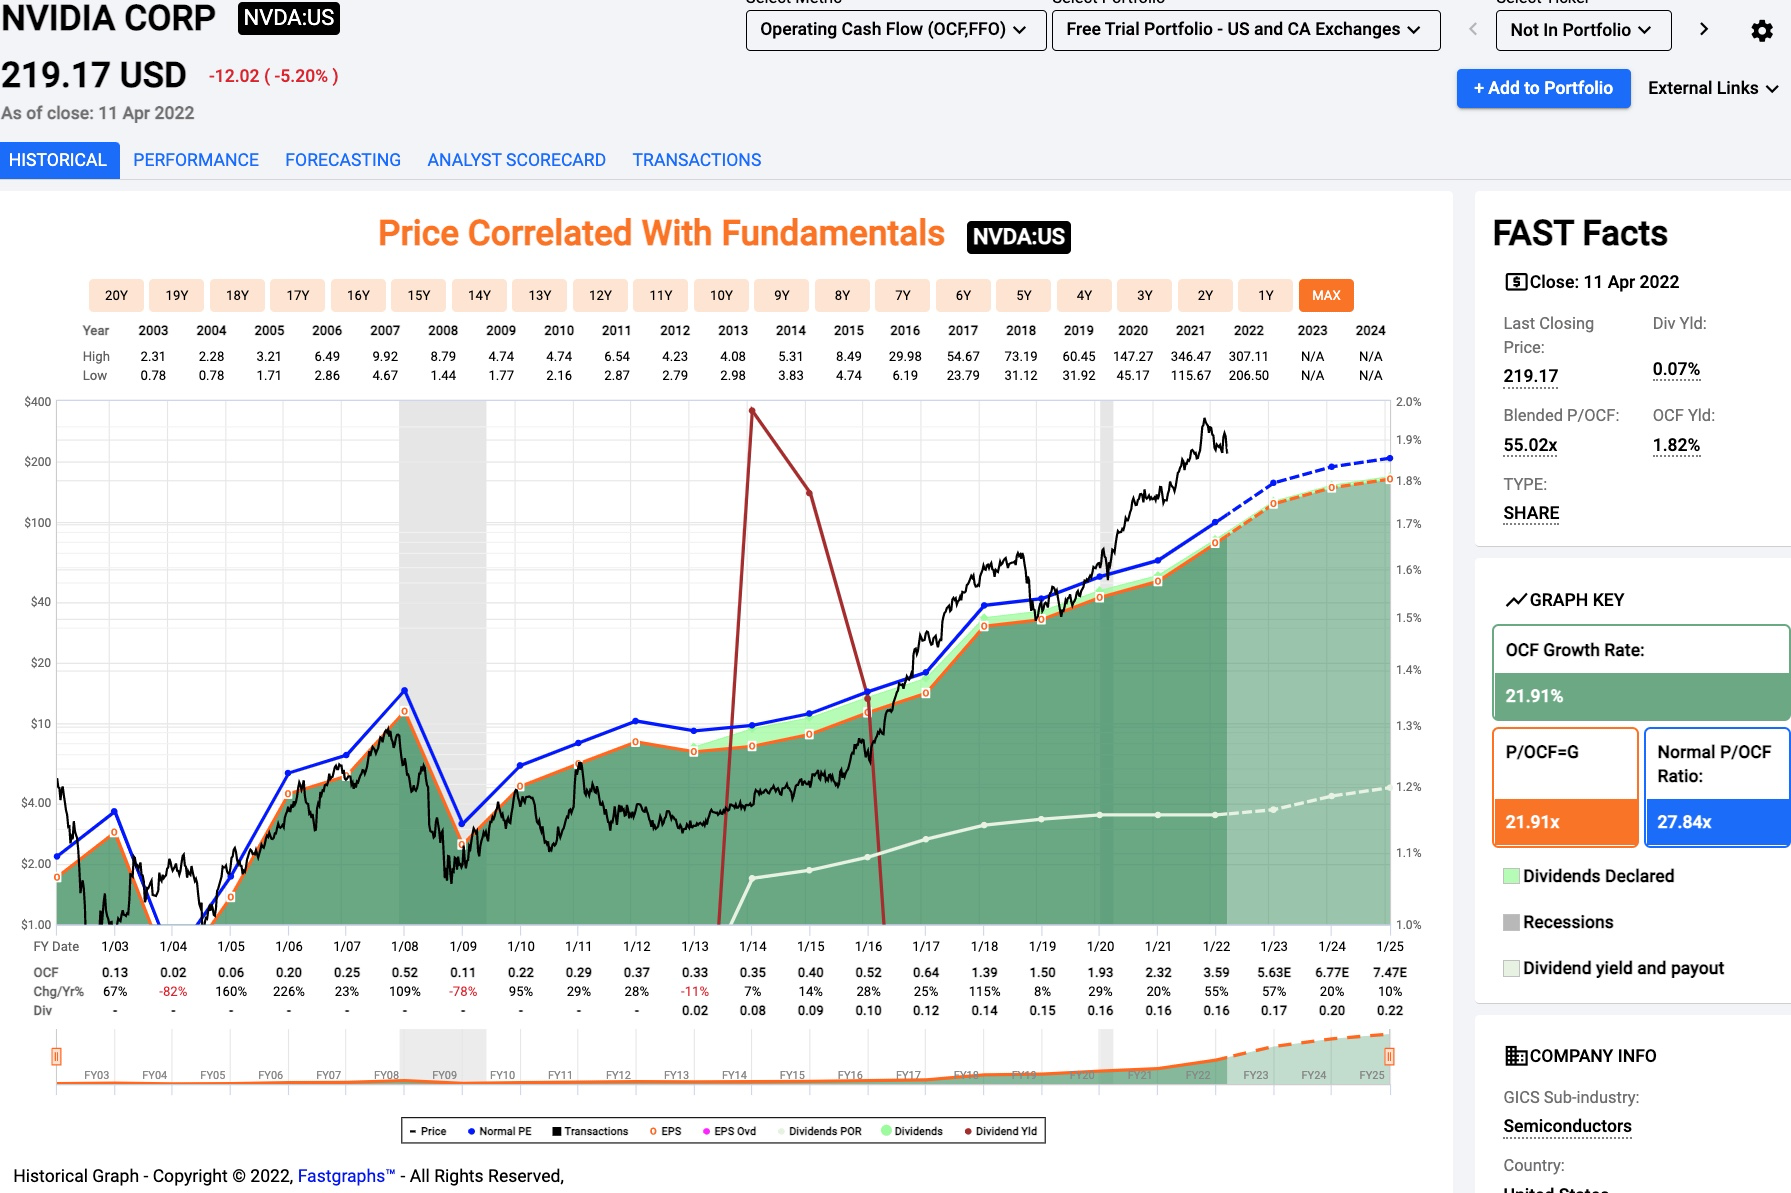The width and height of the screenshot is (1791, 1193).
Task: Select the 15Y time range
Action: pos(419,295)
